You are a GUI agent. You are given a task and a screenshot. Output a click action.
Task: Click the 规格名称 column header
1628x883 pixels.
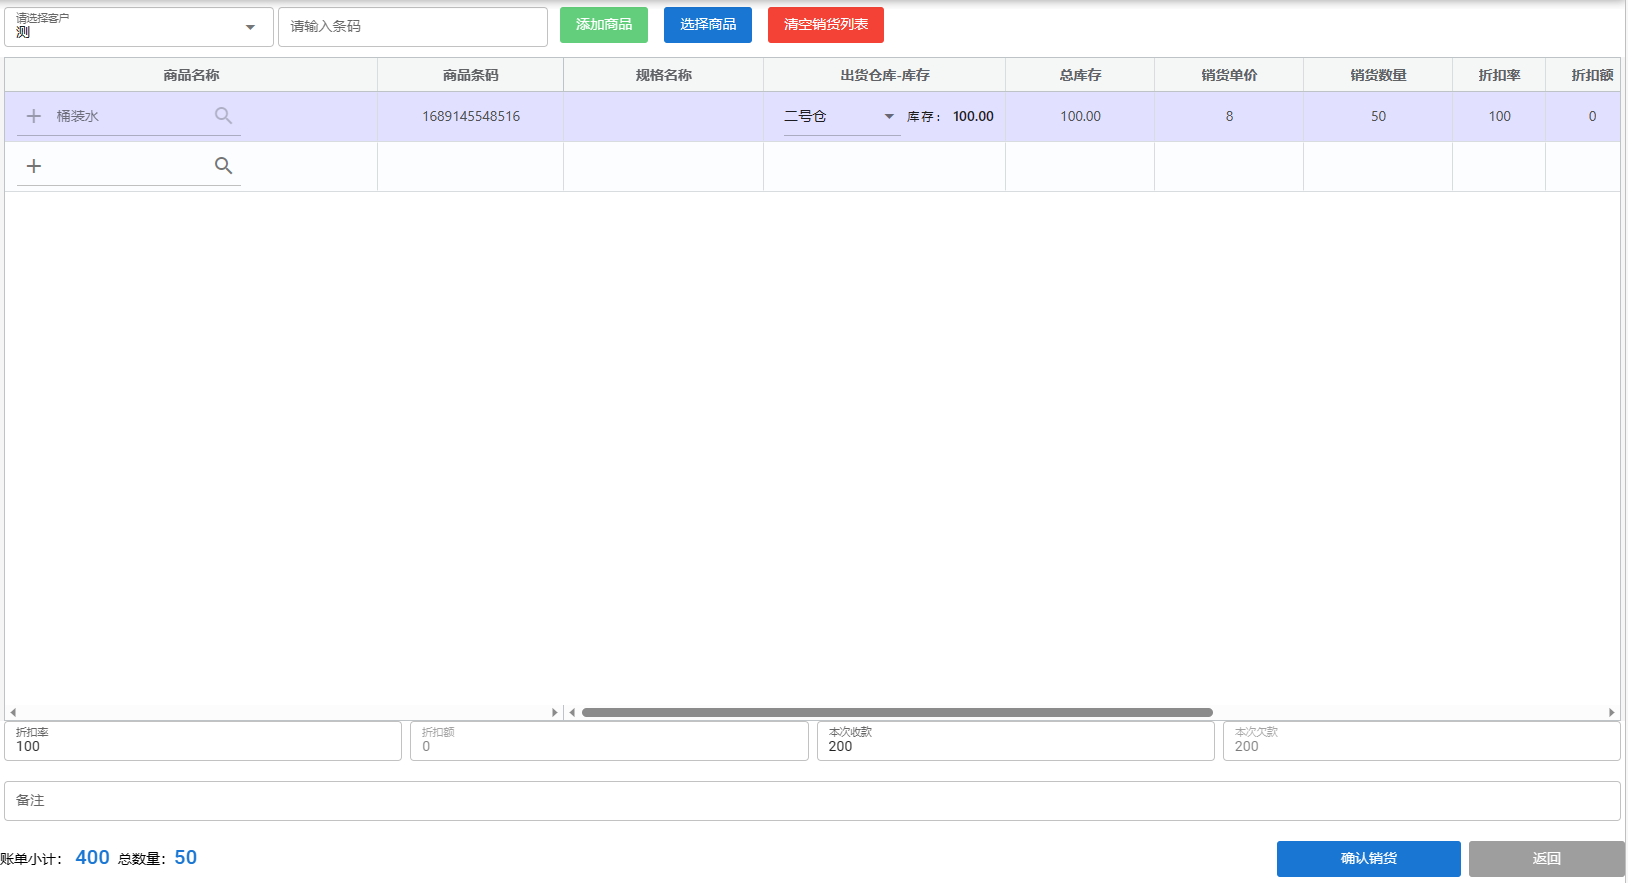[x=663, y=75]
